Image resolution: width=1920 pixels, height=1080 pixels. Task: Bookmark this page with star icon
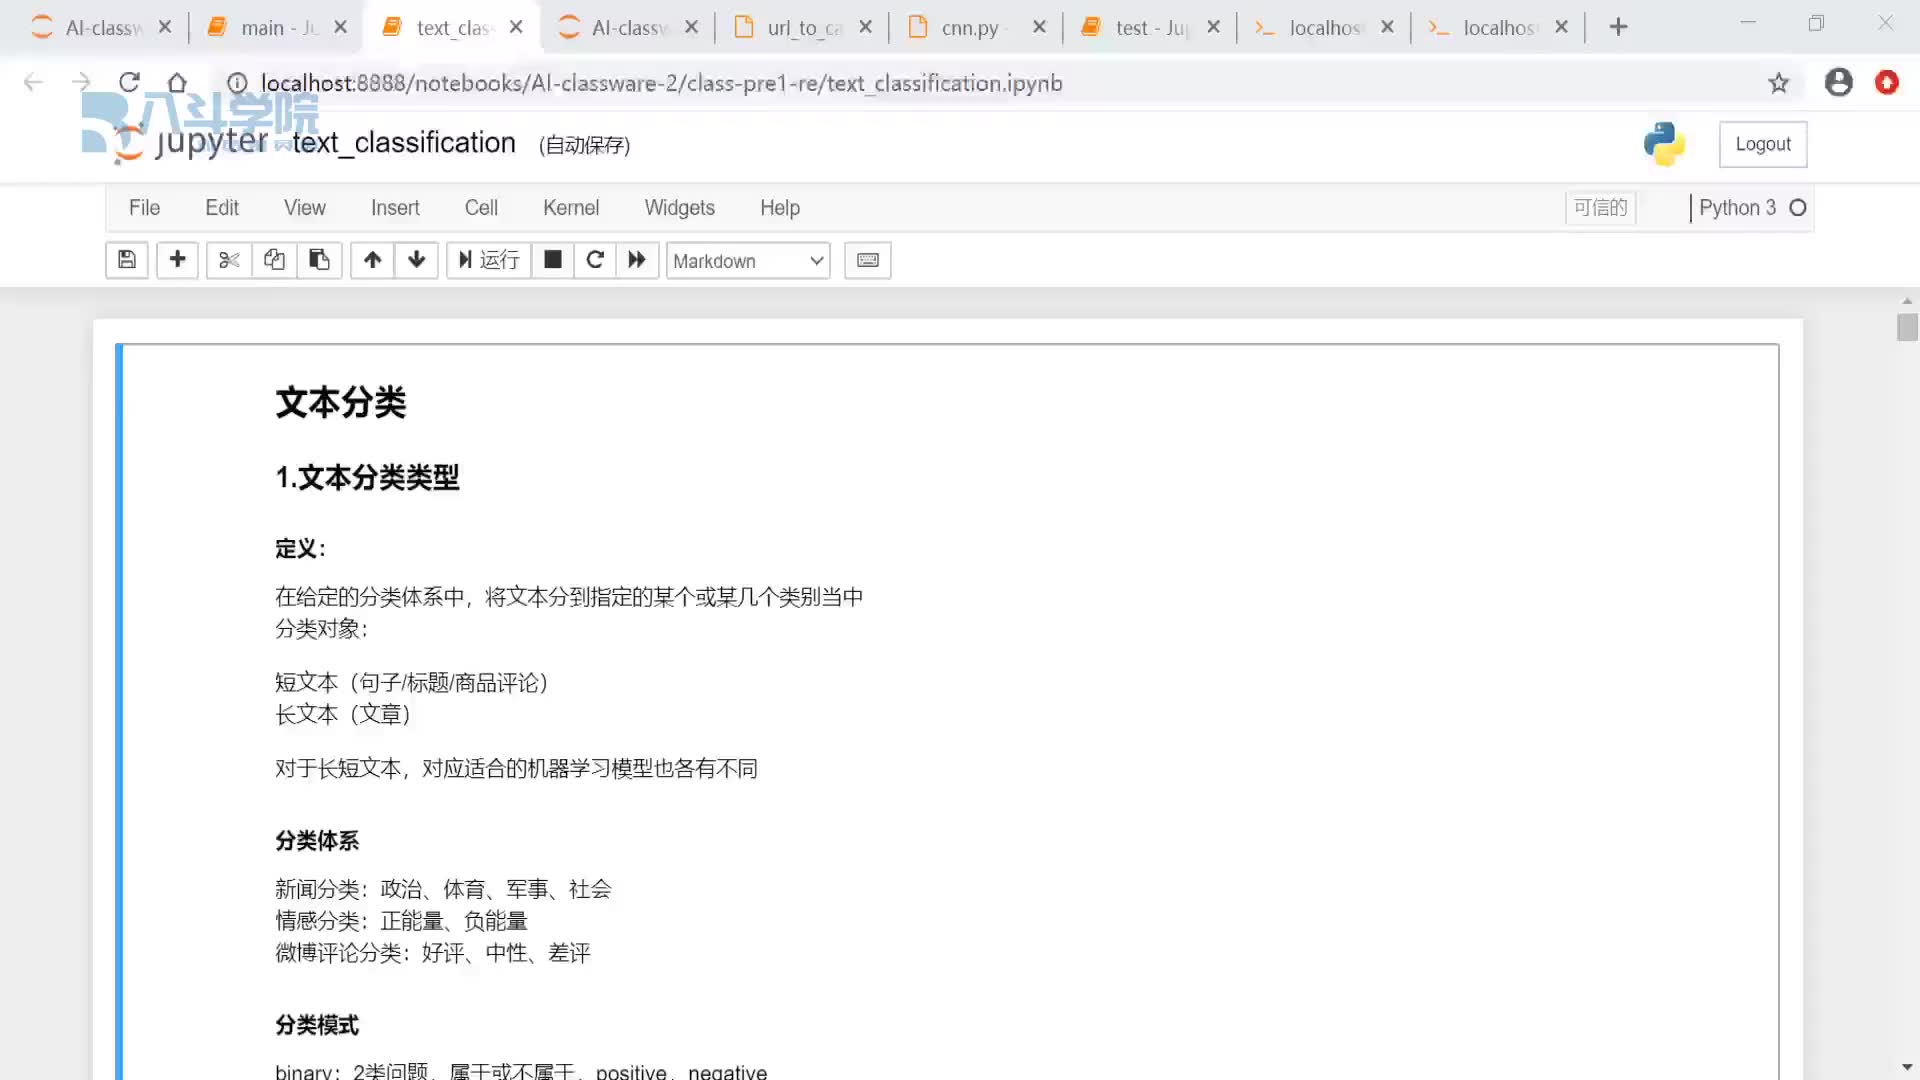1778,83
